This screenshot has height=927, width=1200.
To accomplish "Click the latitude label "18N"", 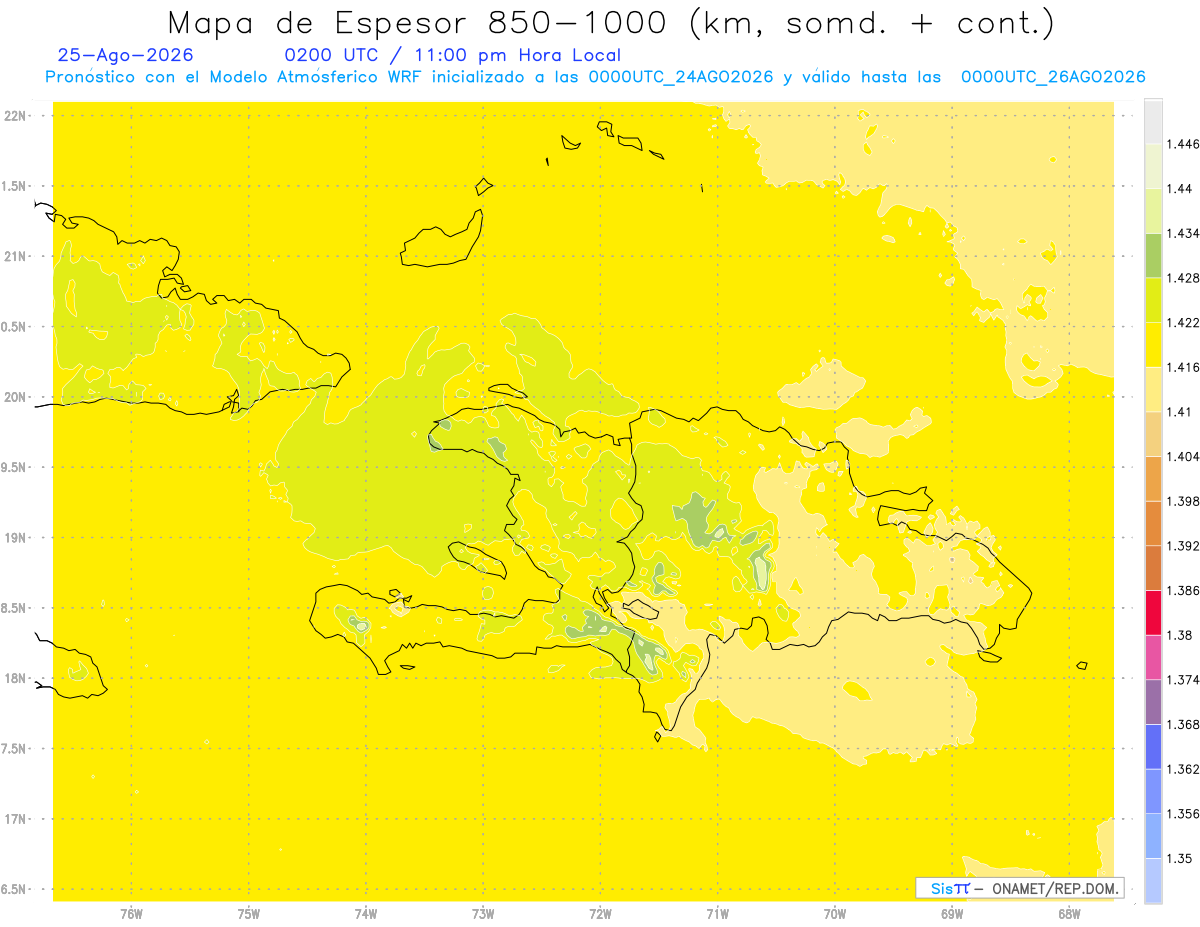I will coord(16,679).
